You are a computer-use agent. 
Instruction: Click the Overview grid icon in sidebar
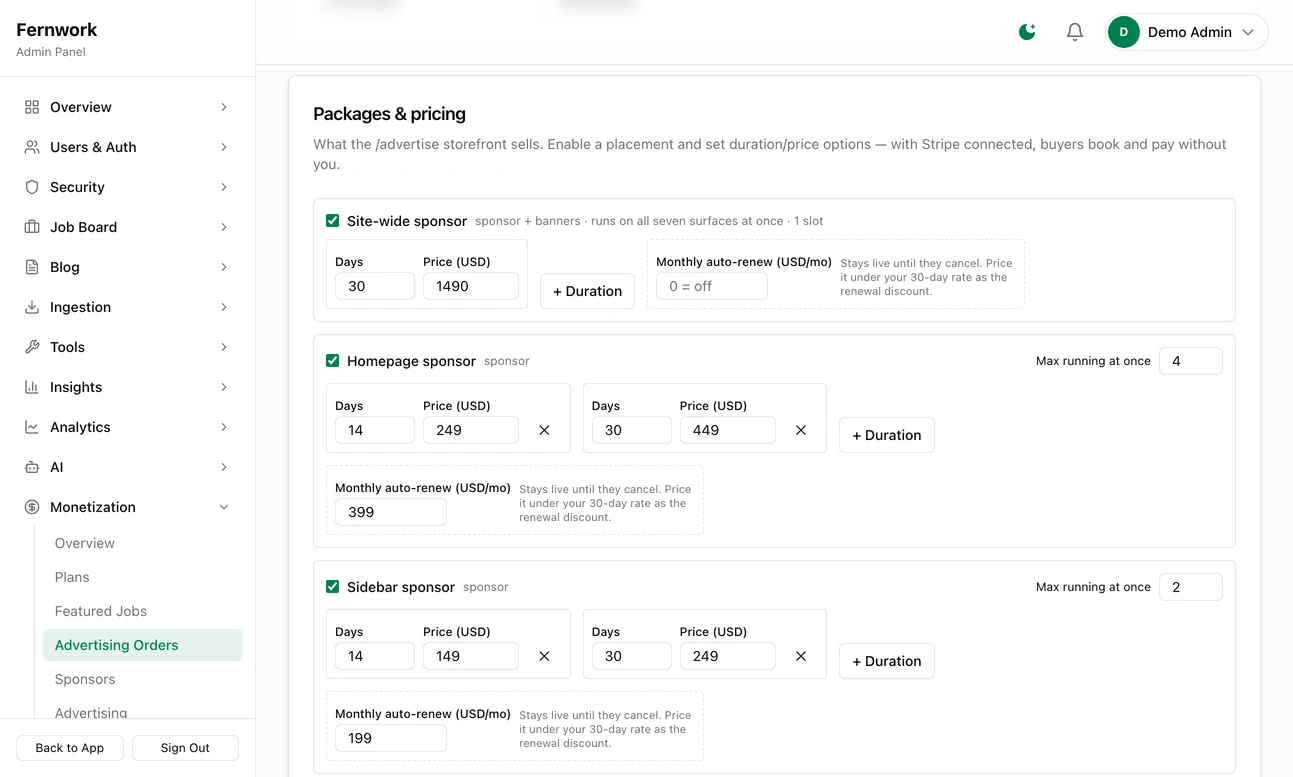32,107
